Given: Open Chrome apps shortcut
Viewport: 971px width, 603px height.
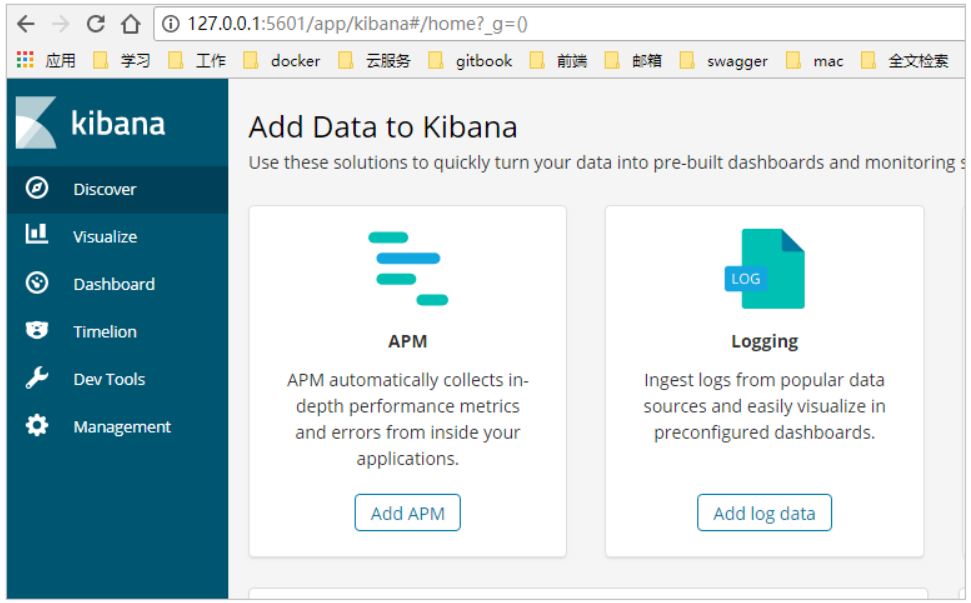Looking at the screenshot, I should click(x=25, y=60).
